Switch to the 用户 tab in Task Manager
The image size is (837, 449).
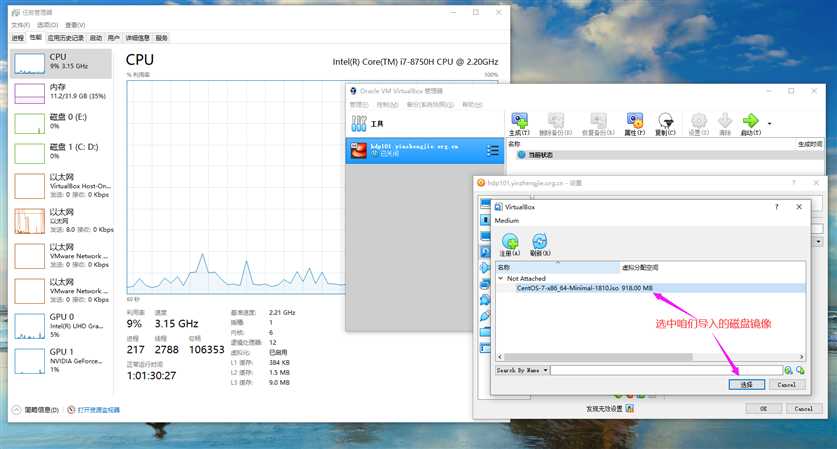(114, 38)
